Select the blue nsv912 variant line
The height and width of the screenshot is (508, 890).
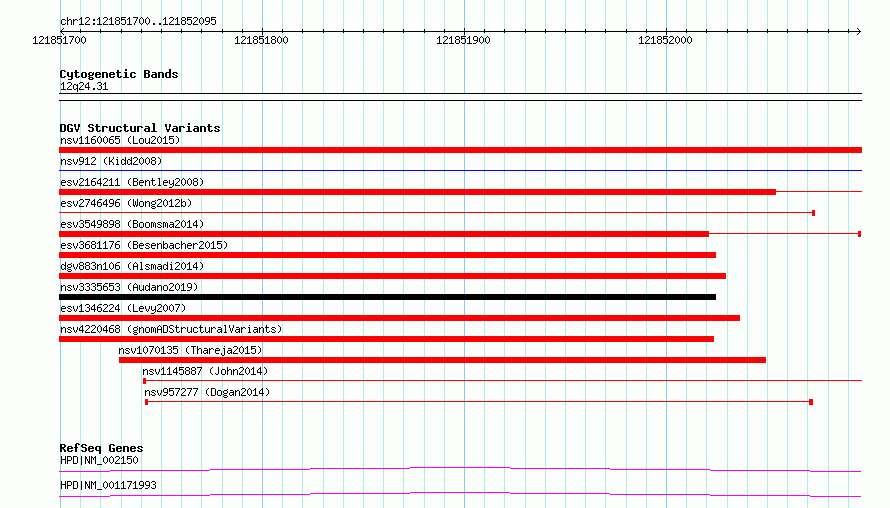(x=460, y=170)
